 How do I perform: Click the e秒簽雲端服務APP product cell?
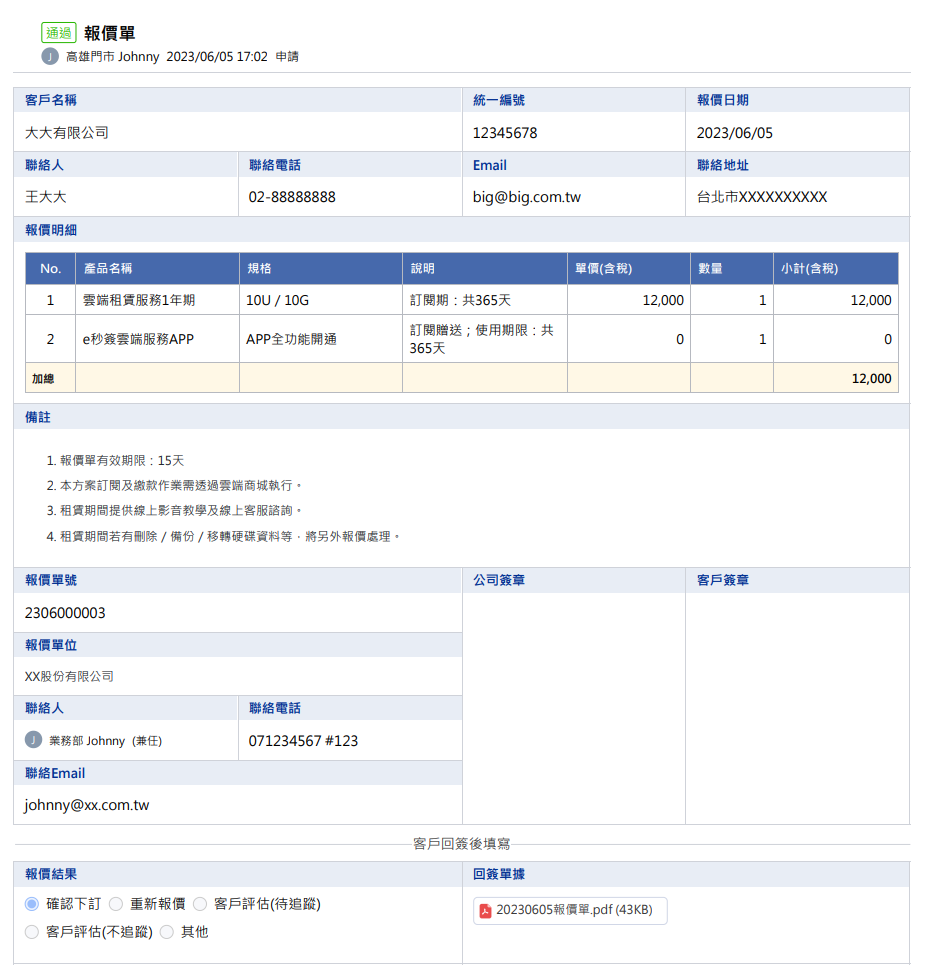click(157, 339)
